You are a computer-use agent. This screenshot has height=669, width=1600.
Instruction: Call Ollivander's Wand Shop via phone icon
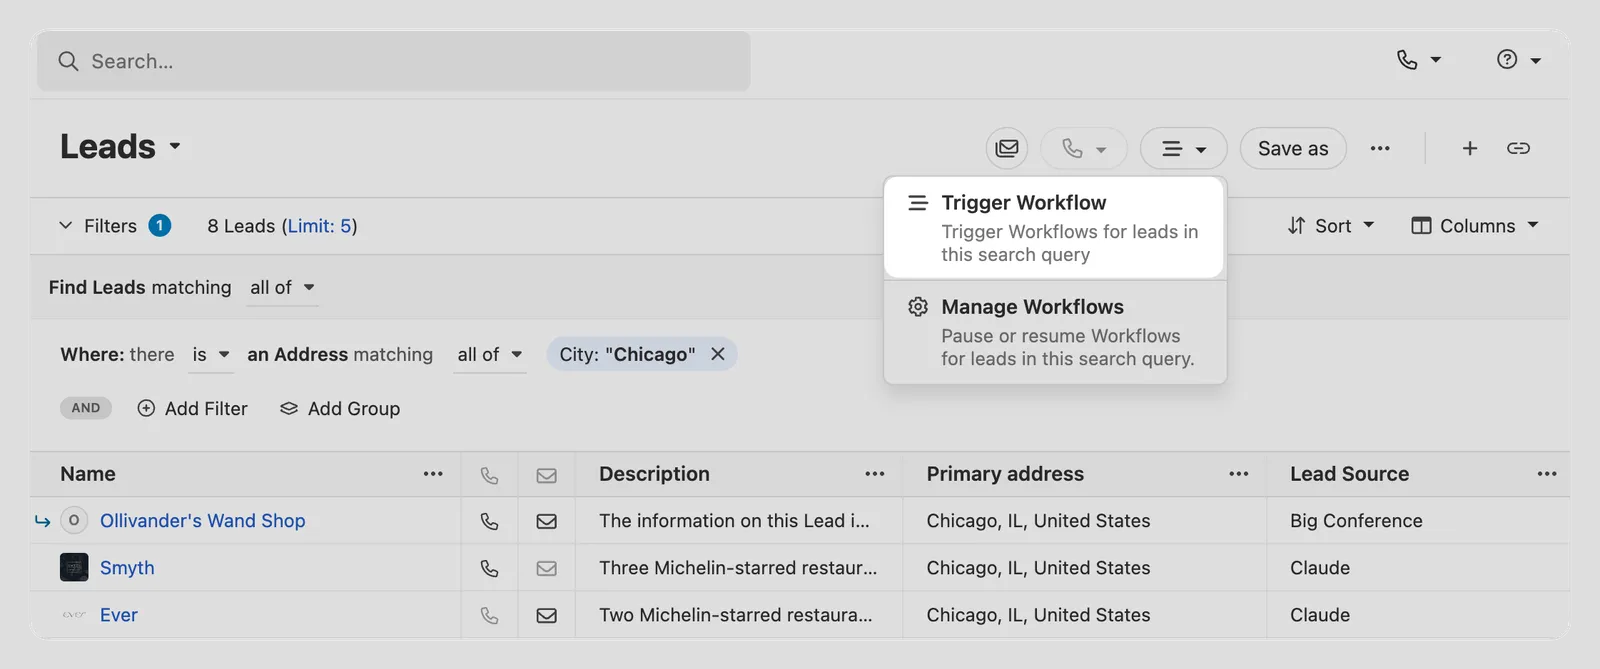tap(489, 521)
